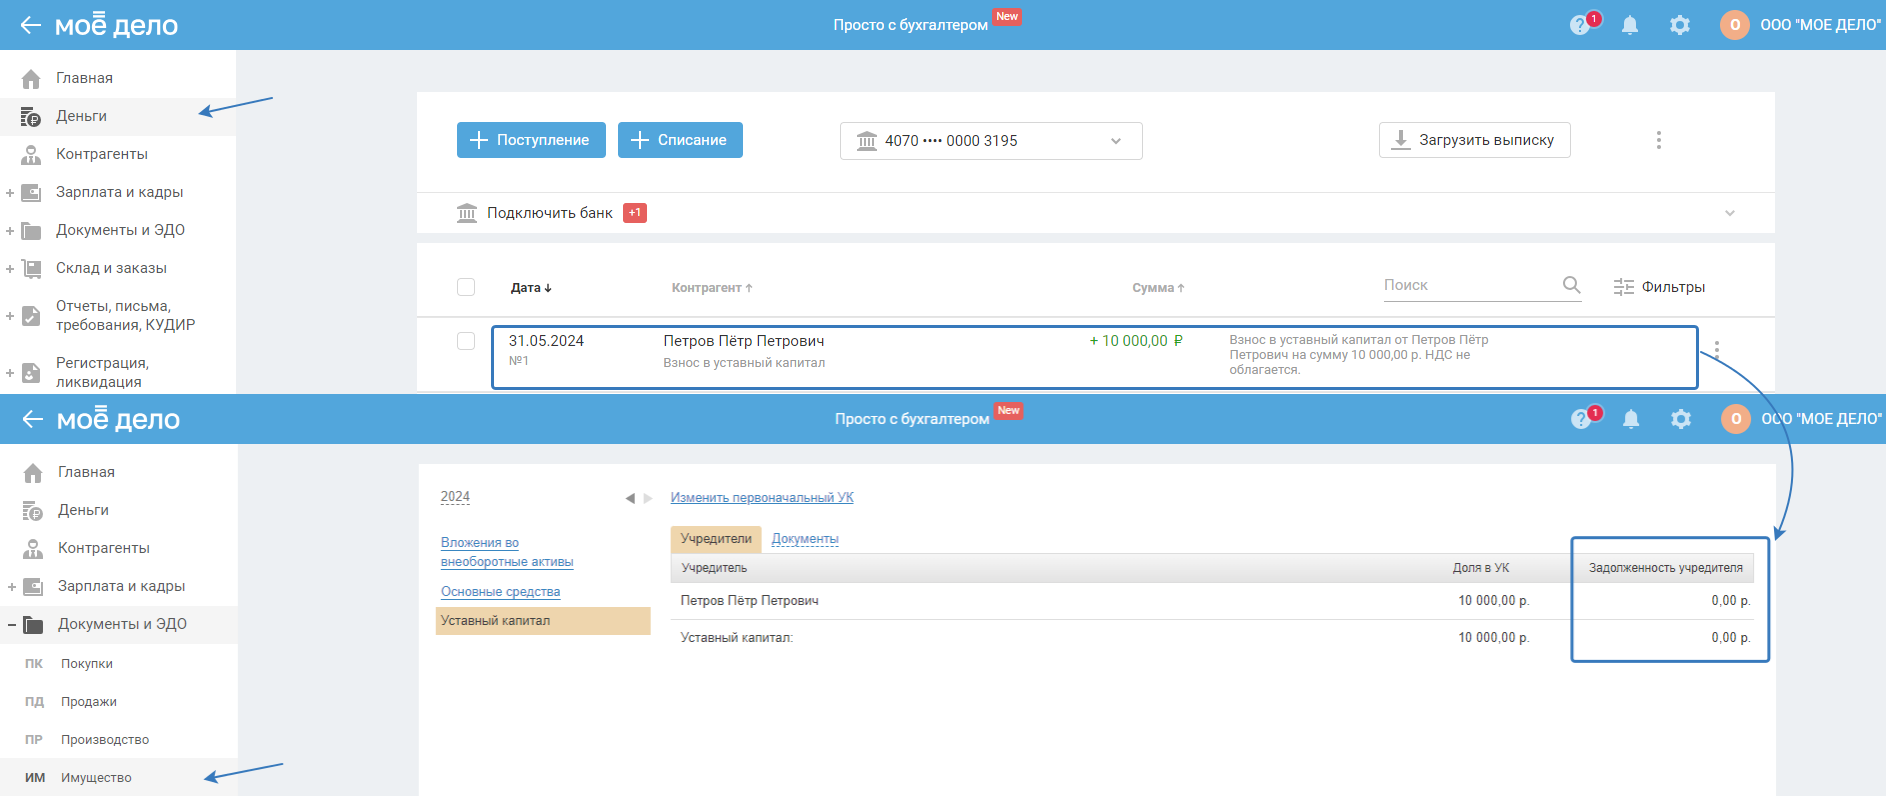Image resolution: width=1886 pixels, height=796 pixels.
Task: Expand Зарплата и кадры plus in the upper sidebar
Action: [10, 193]
